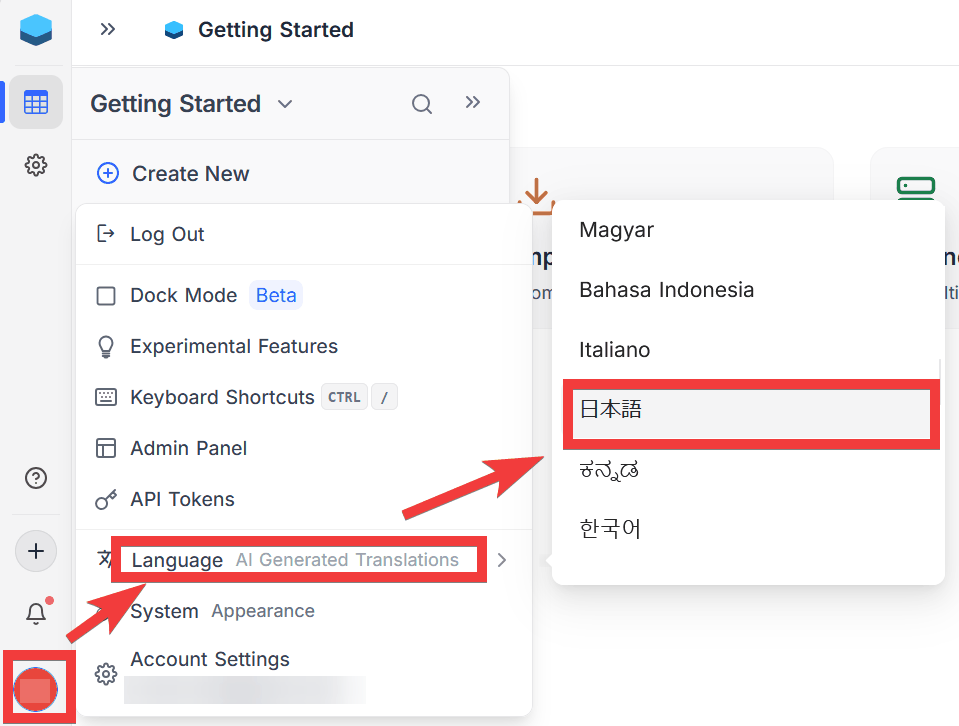Expand the Getting Started workspace dropdown
The width and height of the screenshot is (959, 726).
tap(285, 104)
